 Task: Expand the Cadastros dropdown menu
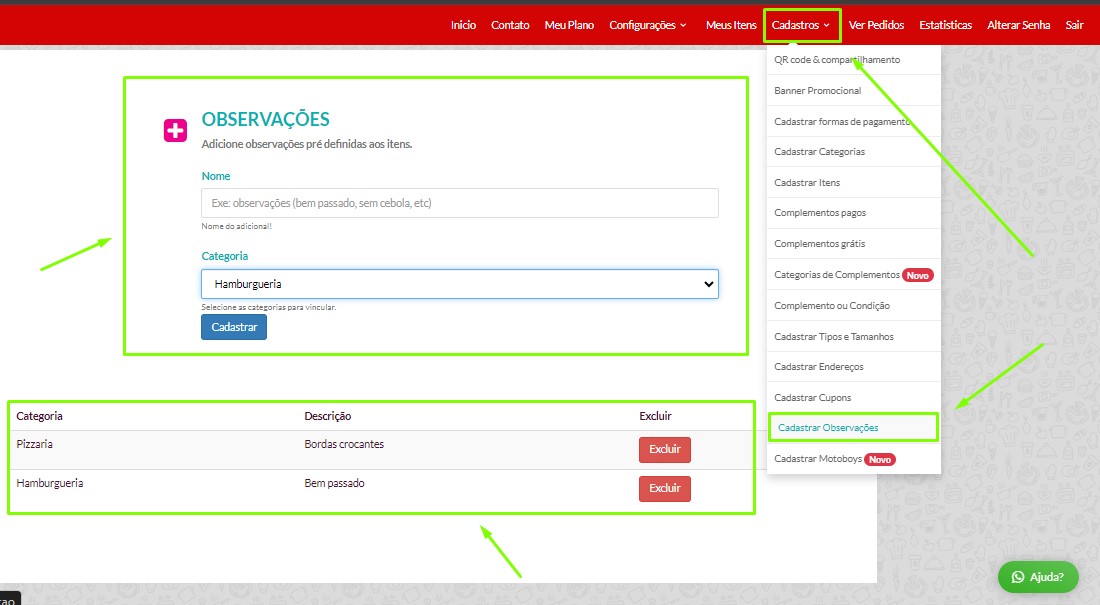(801, 25)
